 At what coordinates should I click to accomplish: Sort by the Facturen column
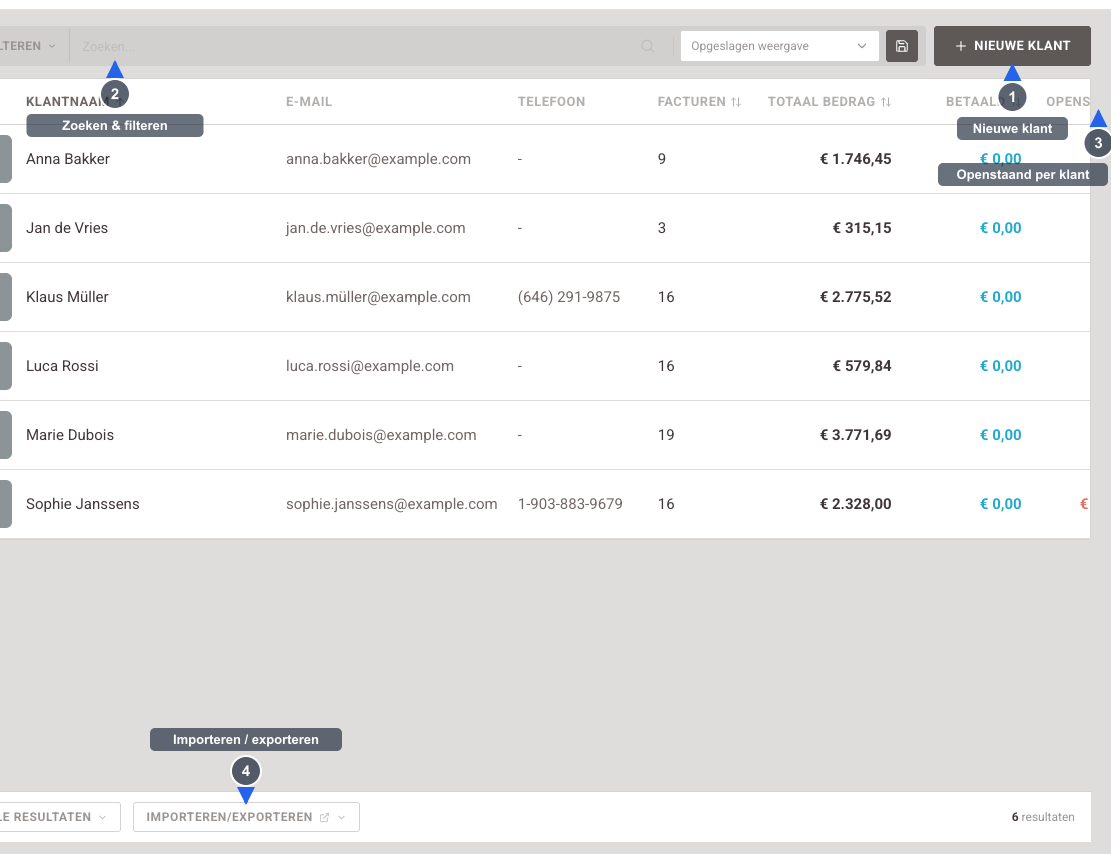pos(699,101)
